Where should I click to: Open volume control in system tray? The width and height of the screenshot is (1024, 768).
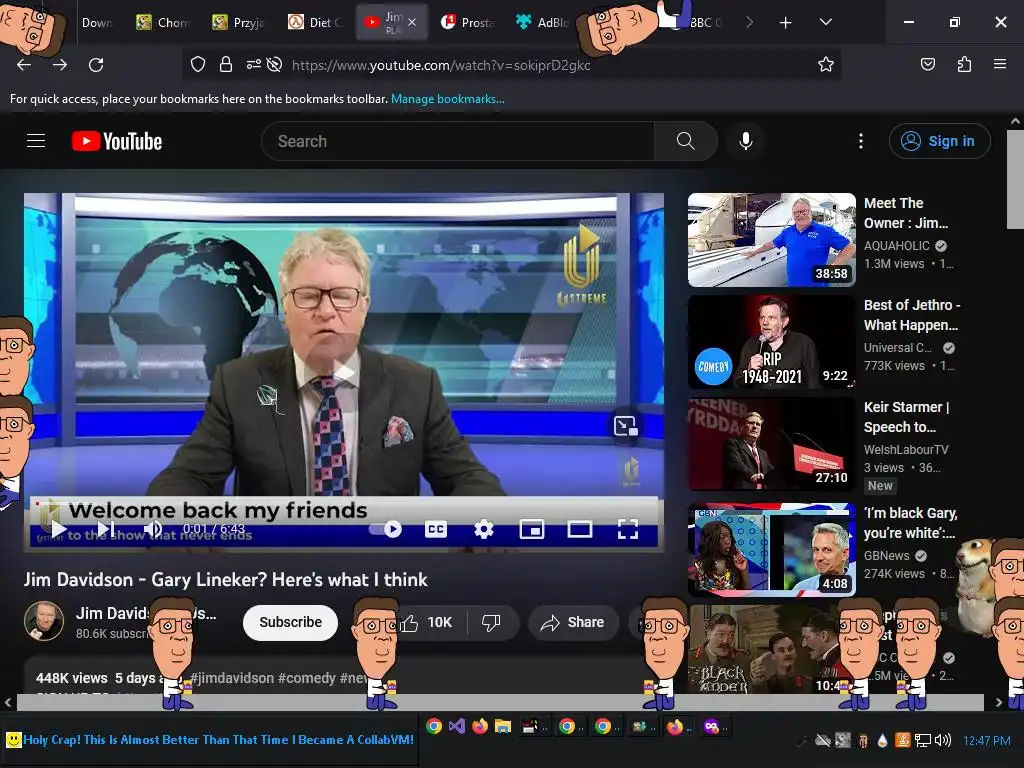point(942,740)
